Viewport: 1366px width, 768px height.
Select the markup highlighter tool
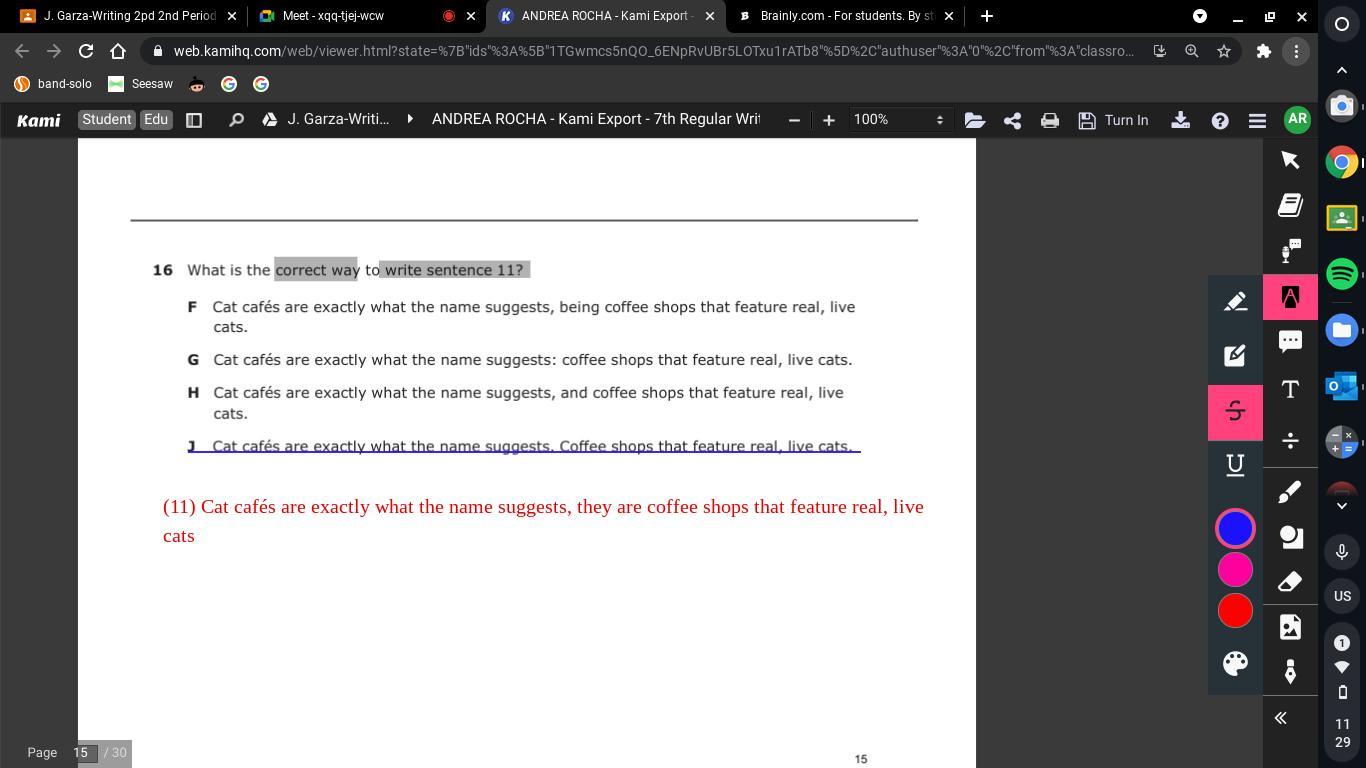pyautogui.click(x=1290, y=297)
